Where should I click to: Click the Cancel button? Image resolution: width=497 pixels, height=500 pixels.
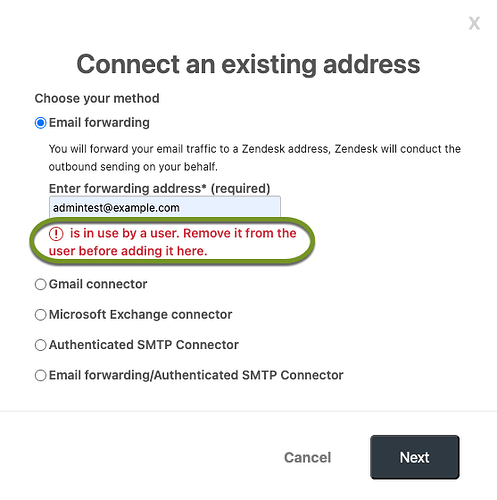pyautogui.click(x=308, y=458)
